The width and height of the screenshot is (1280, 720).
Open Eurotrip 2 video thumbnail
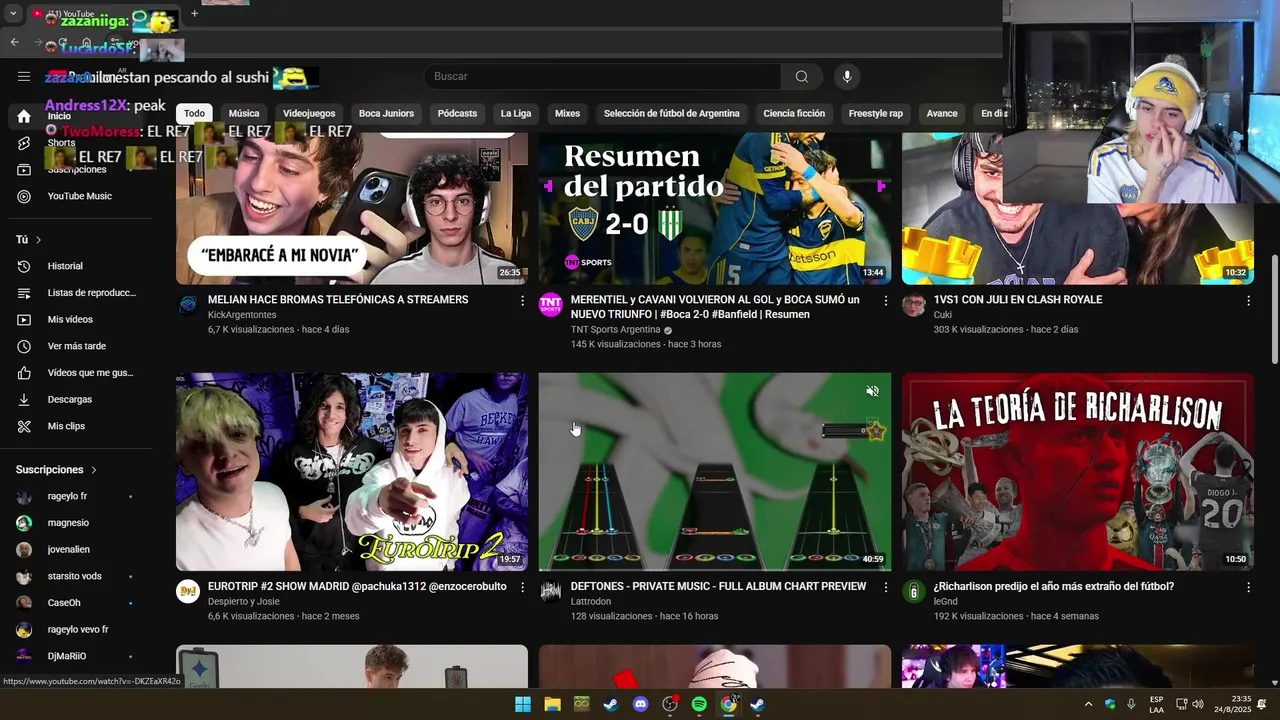click(x=352, y=472)
